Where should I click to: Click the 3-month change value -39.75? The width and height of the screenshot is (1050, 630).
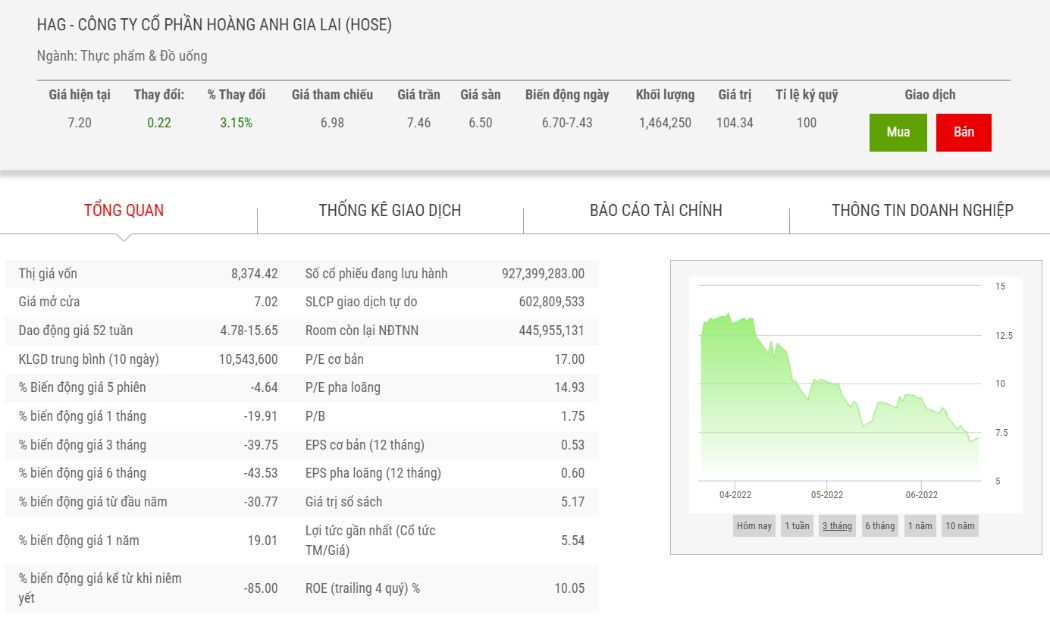point(260,445)
